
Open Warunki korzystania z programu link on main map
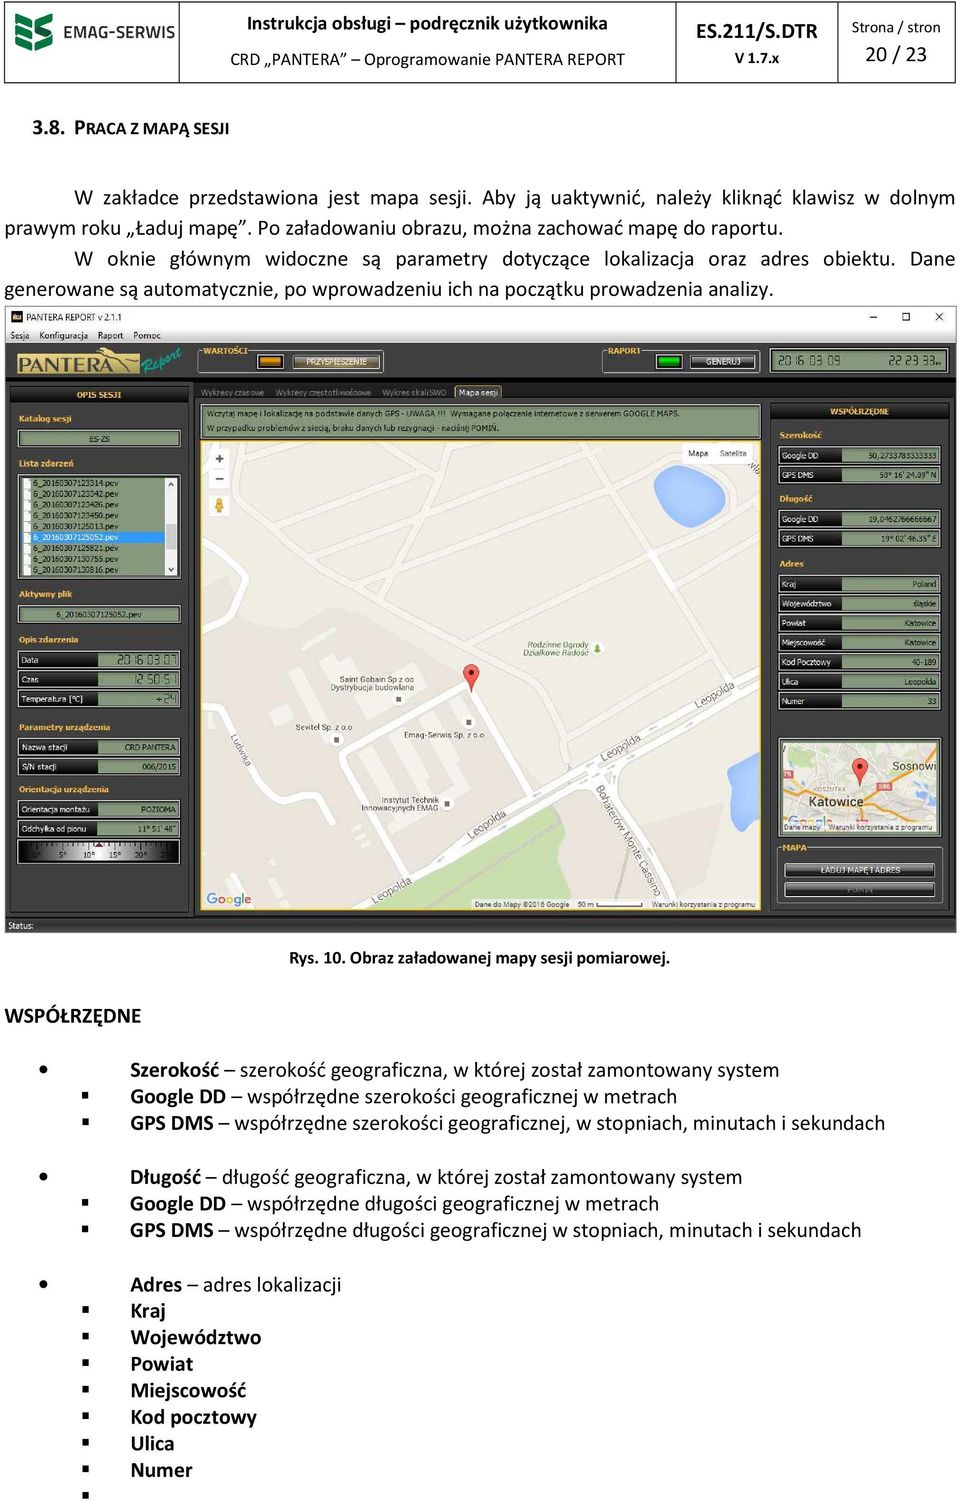click(x=703, y=904)
